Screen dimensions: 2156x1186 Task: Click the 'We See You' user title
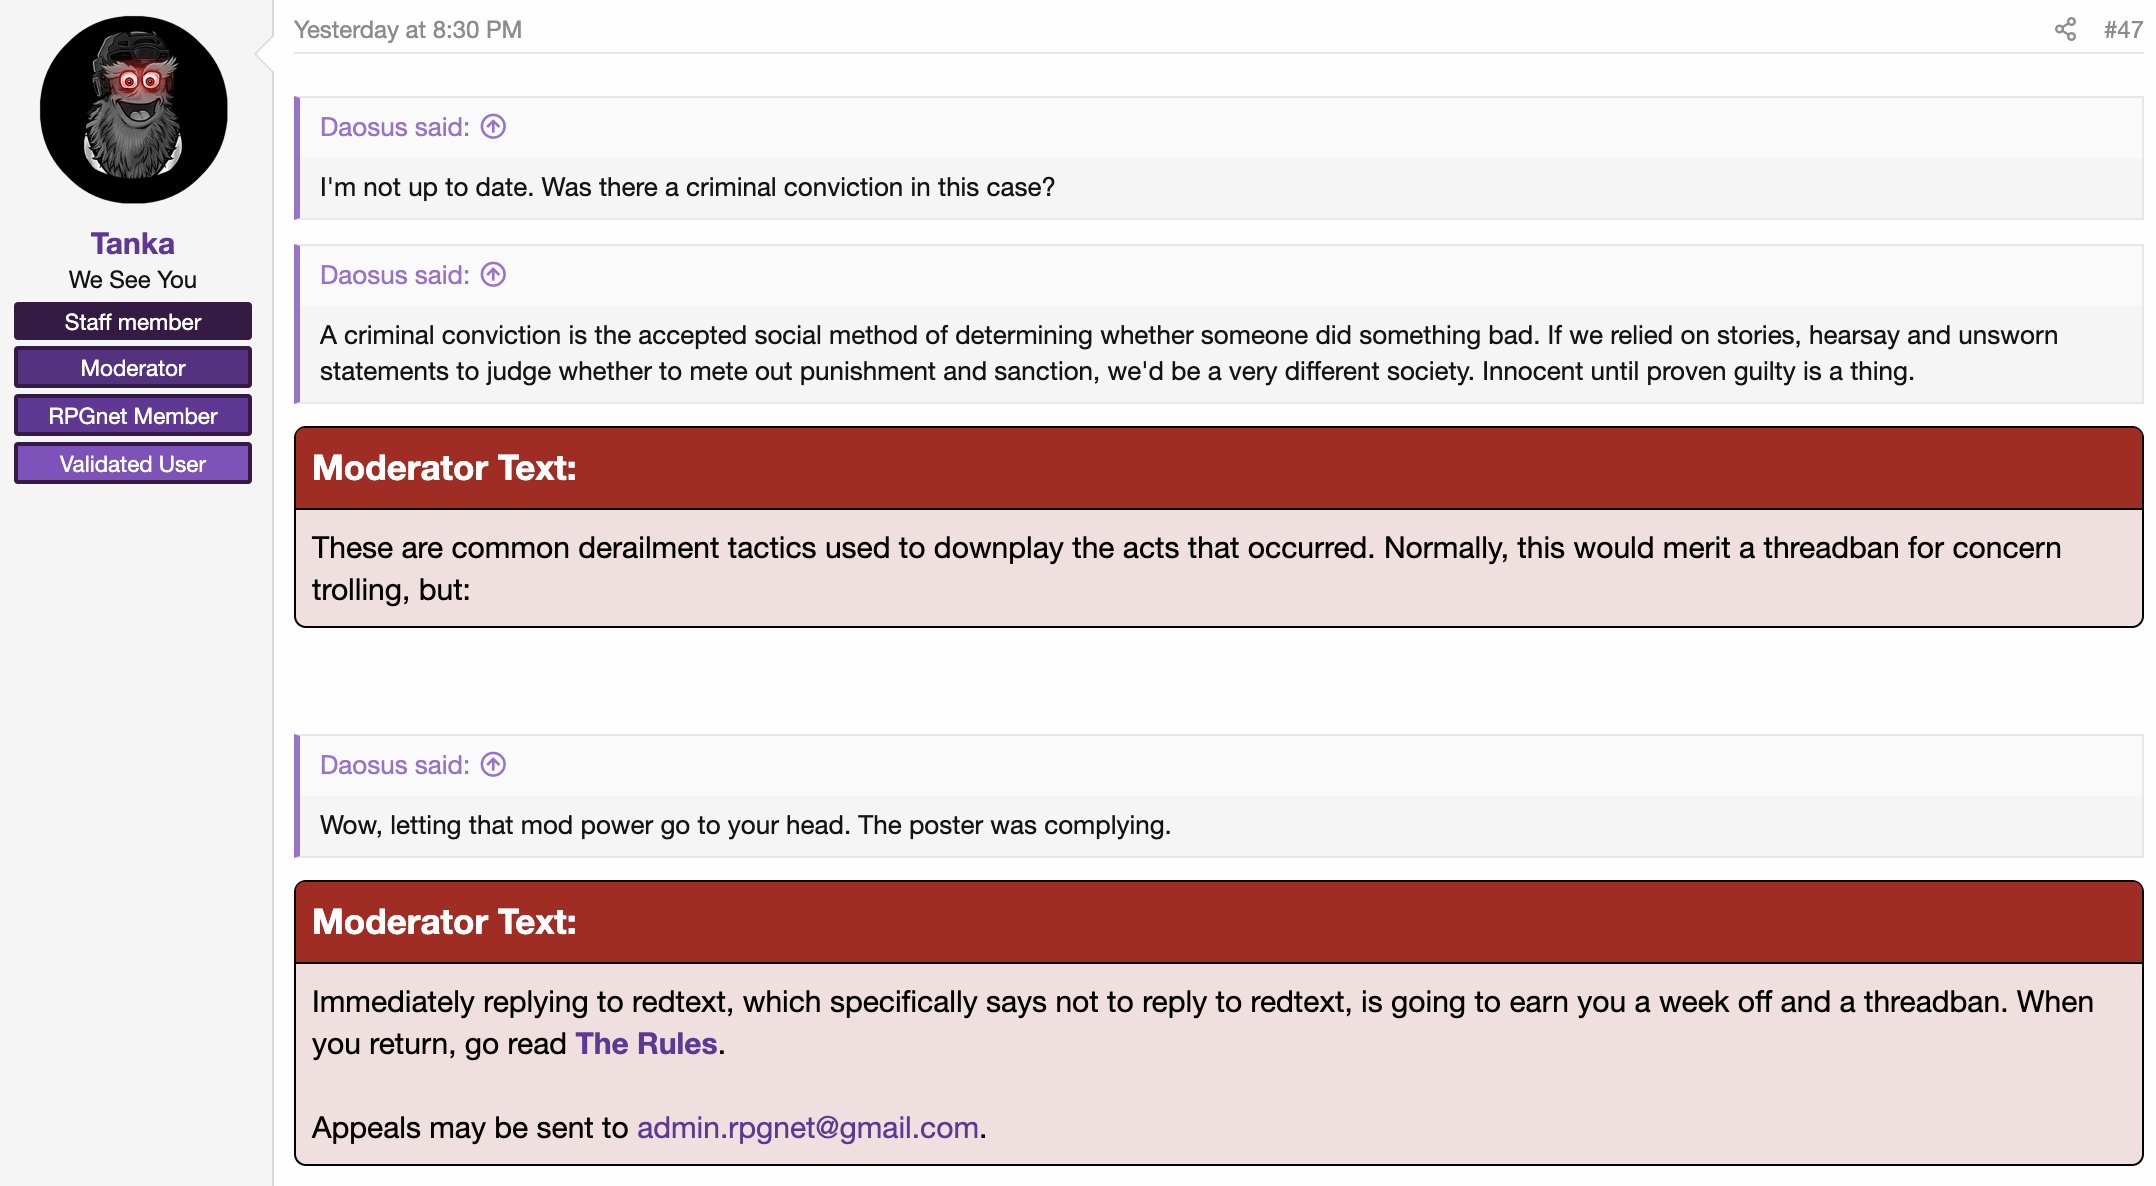133,280
